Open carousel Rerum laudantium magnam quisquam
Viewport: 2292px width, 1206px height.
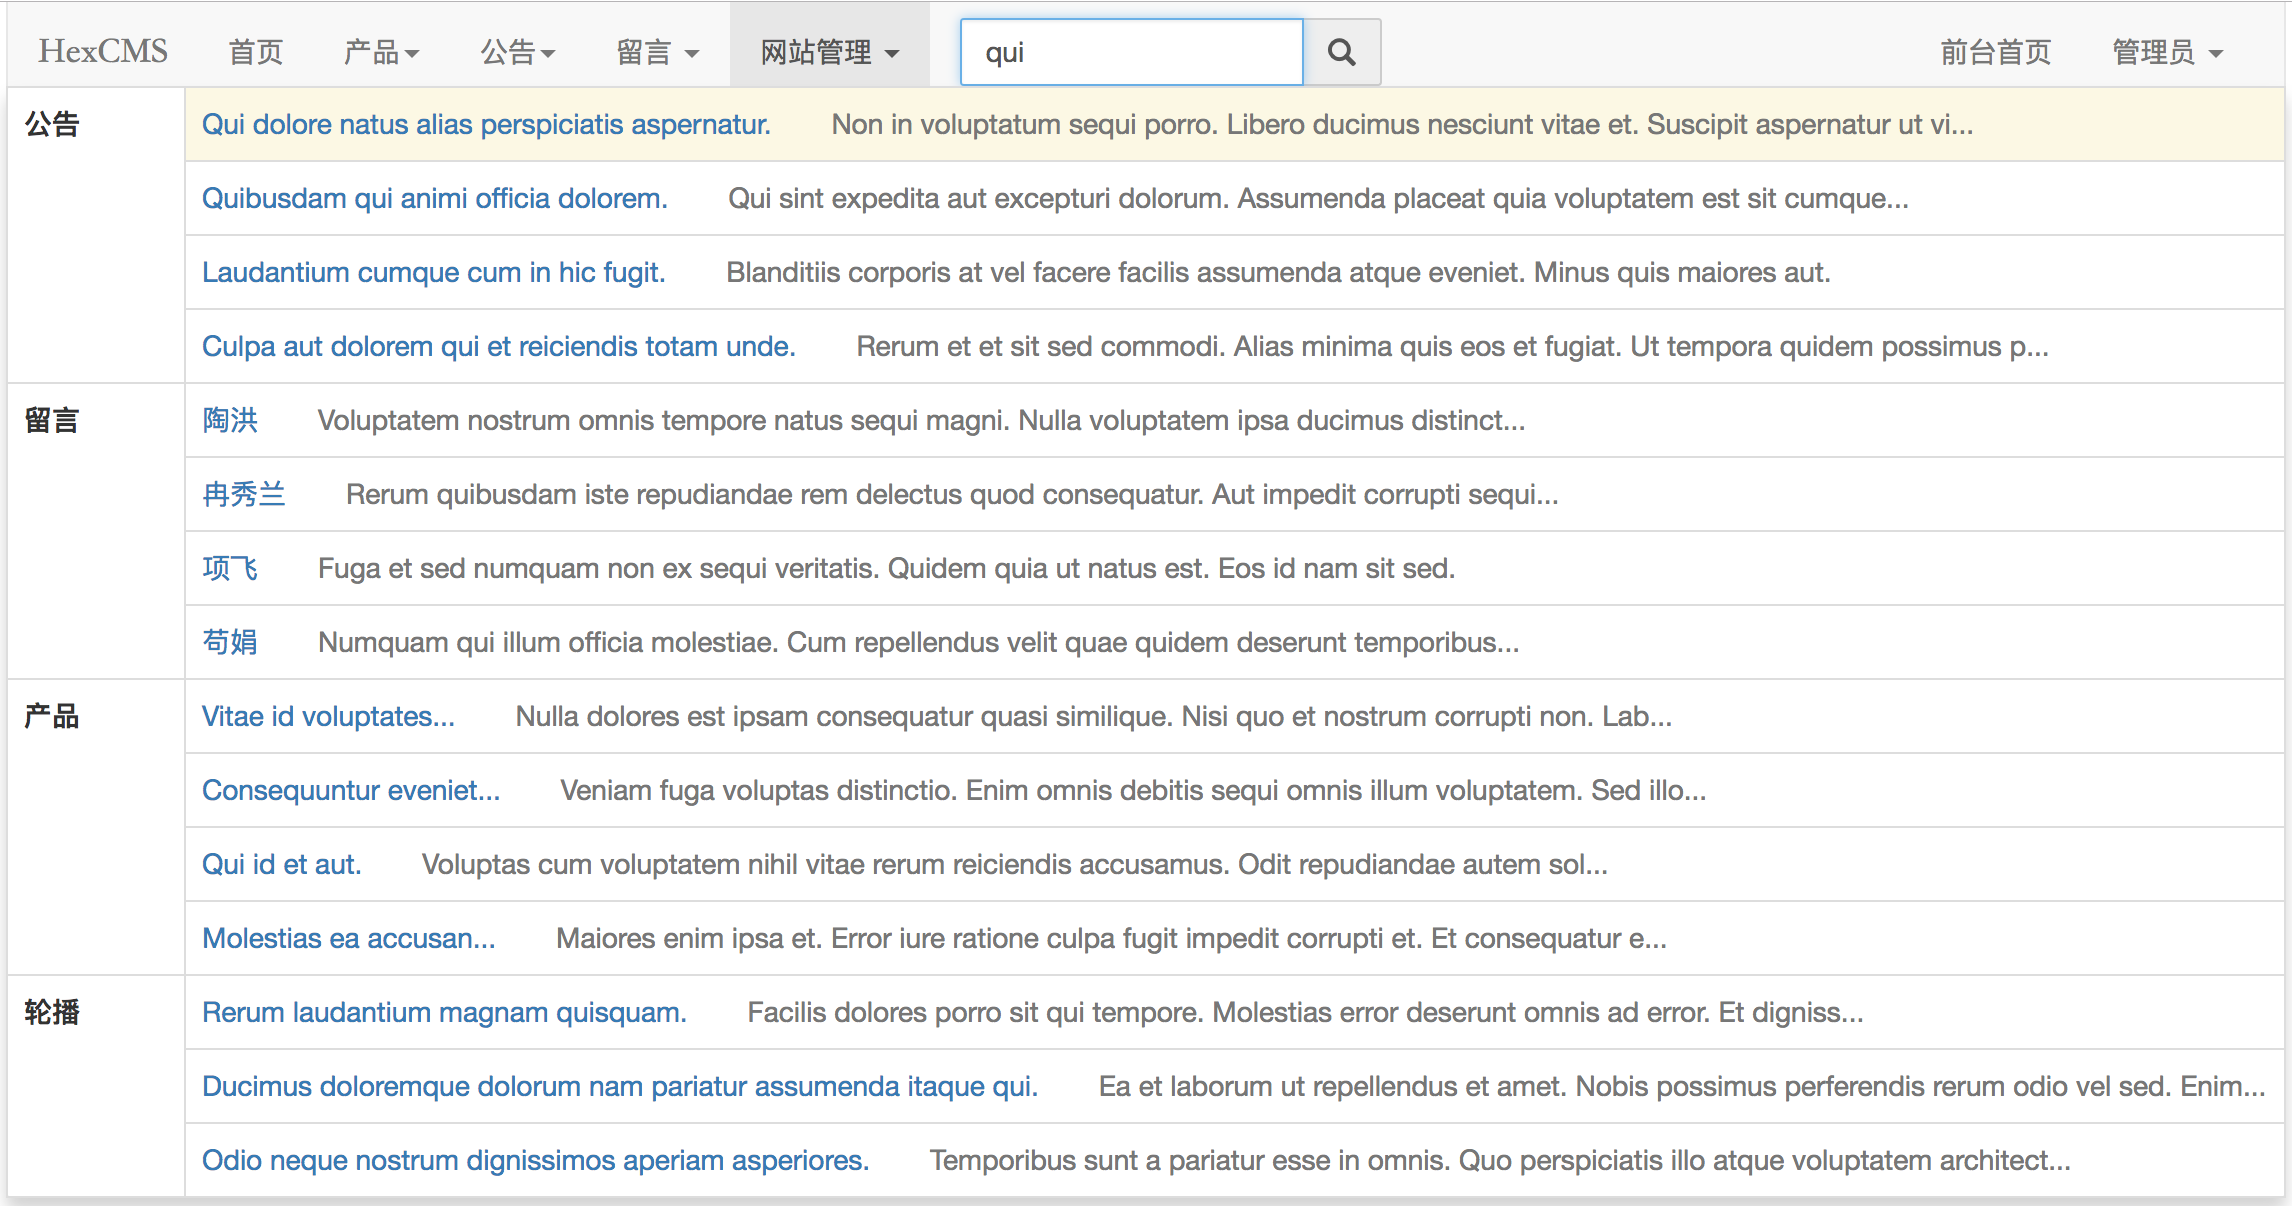click(444, 1012)
